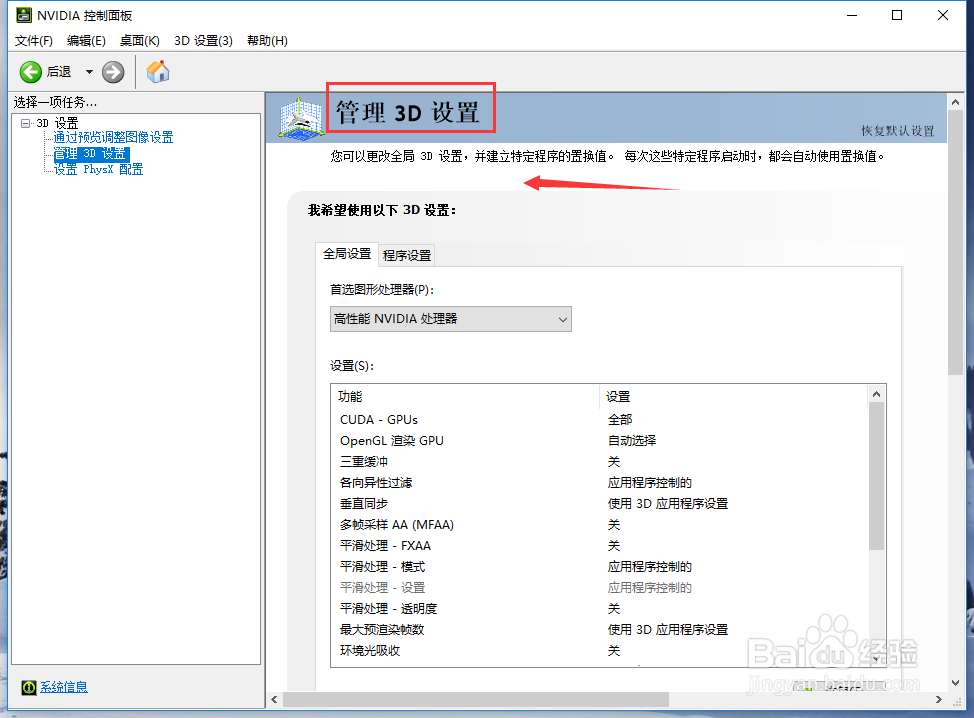Click the main panel vertical scrollbar thumb
974x718 pixels.
955,243
